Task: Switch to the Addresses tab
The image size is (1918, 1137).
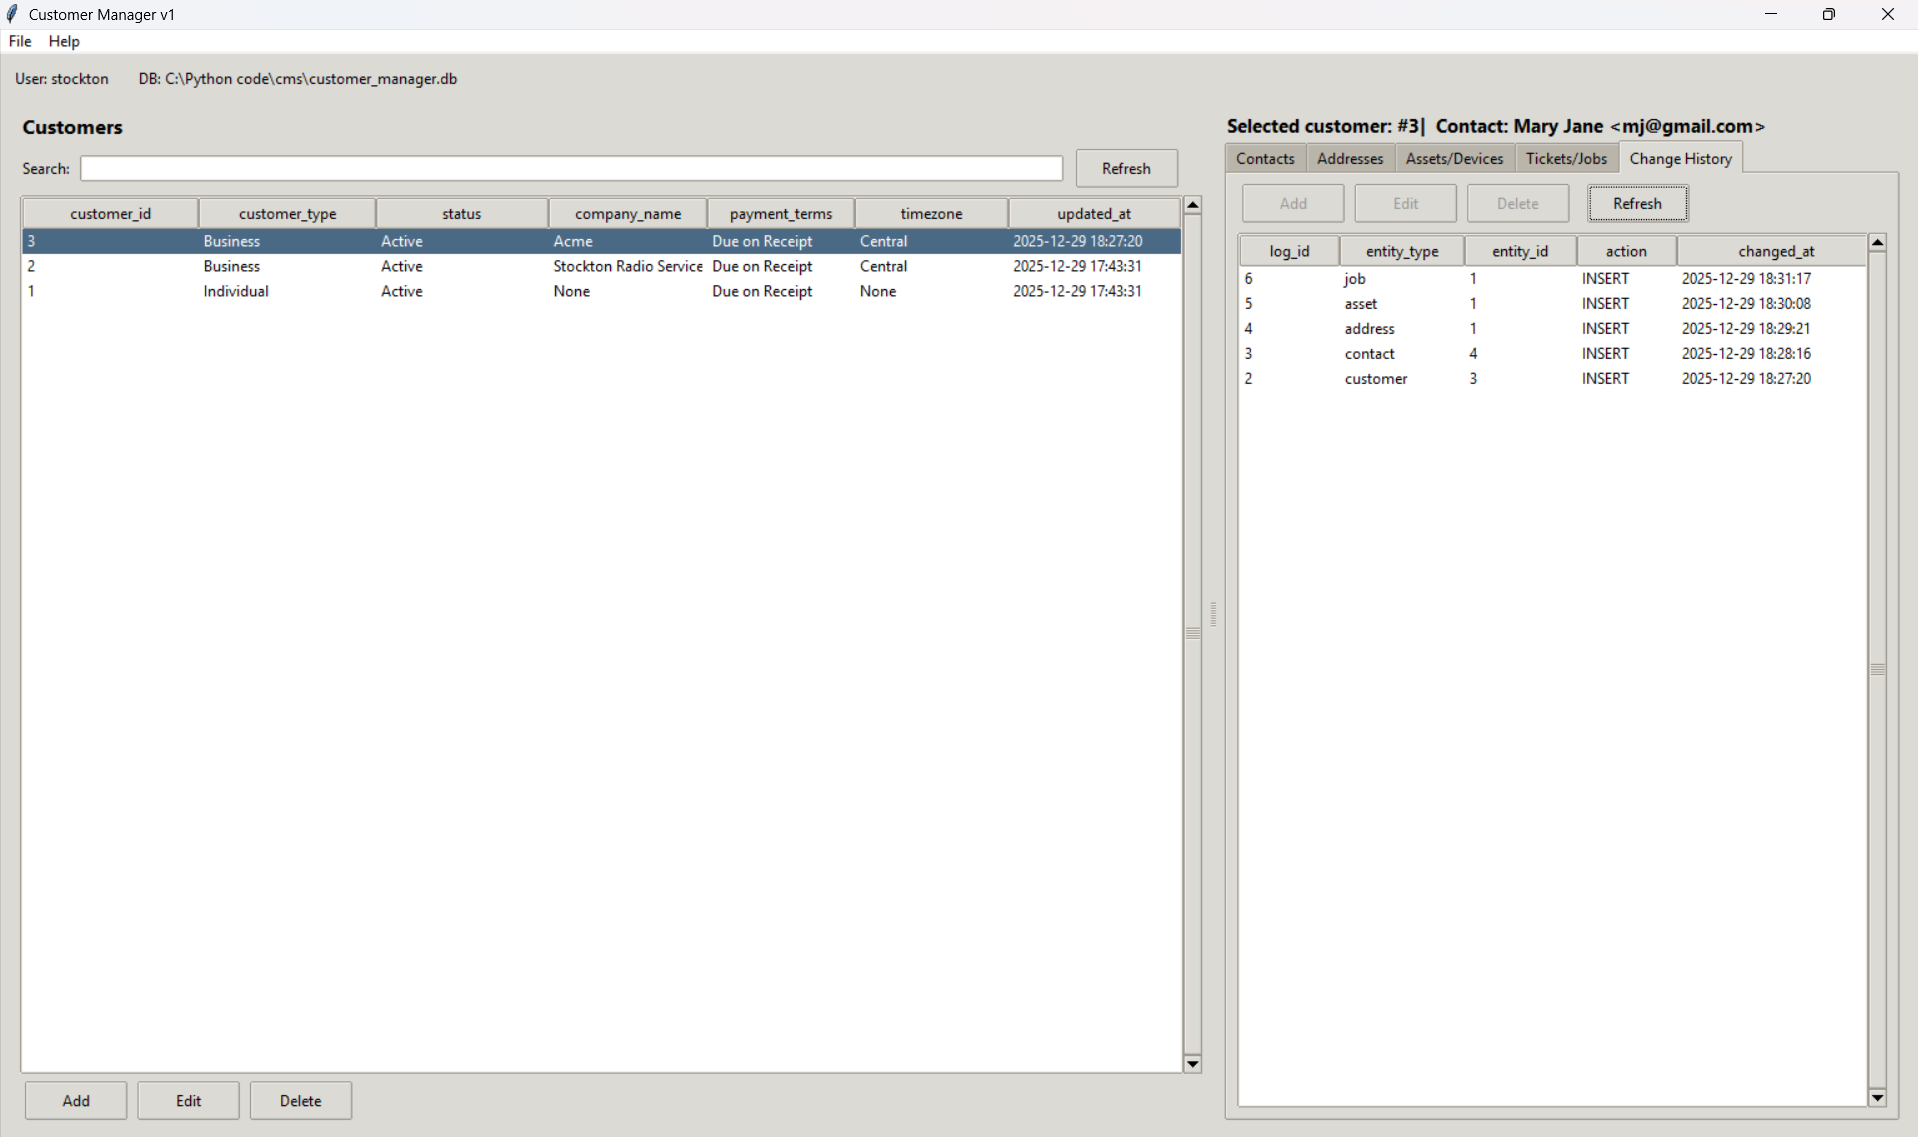Action: 1350,158
